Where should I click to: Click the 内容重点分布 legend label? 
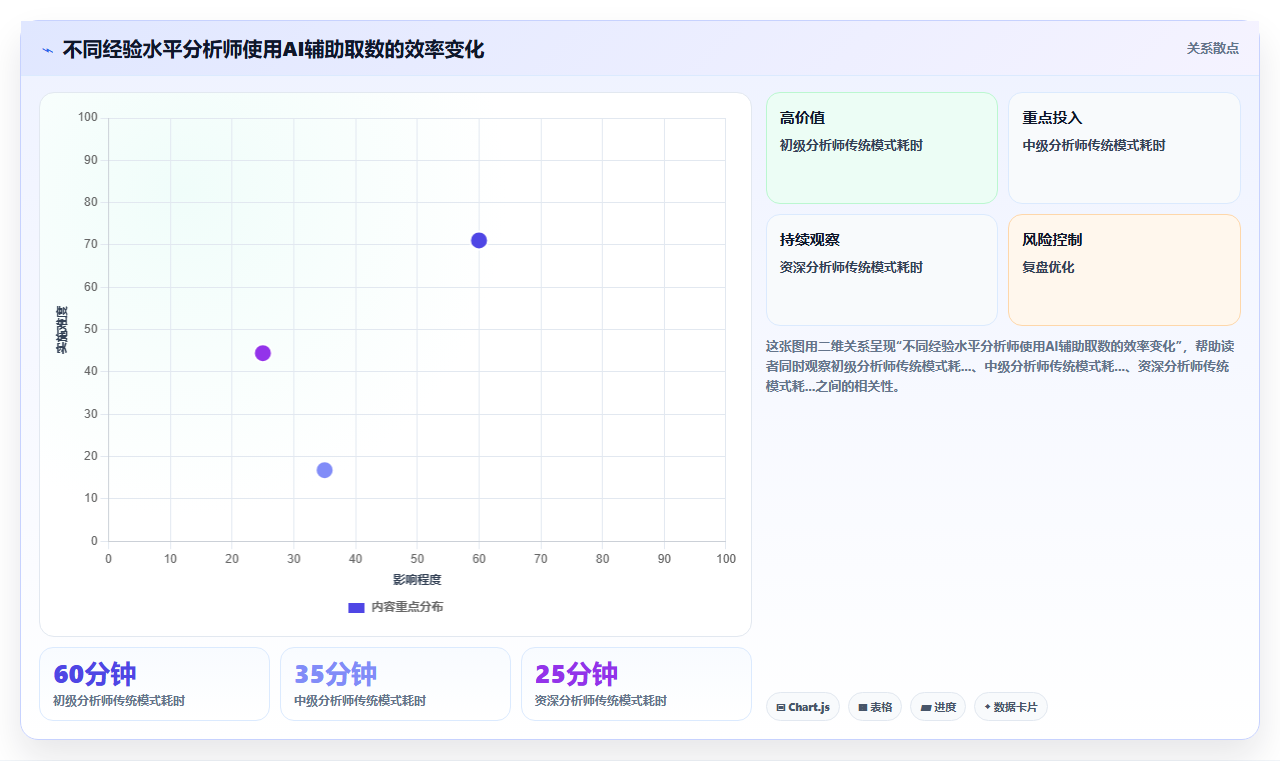(407, 607)
